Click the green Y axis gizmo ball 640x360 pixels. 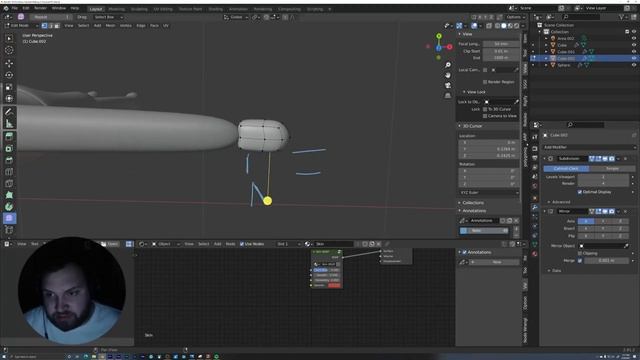pos(439,36)
